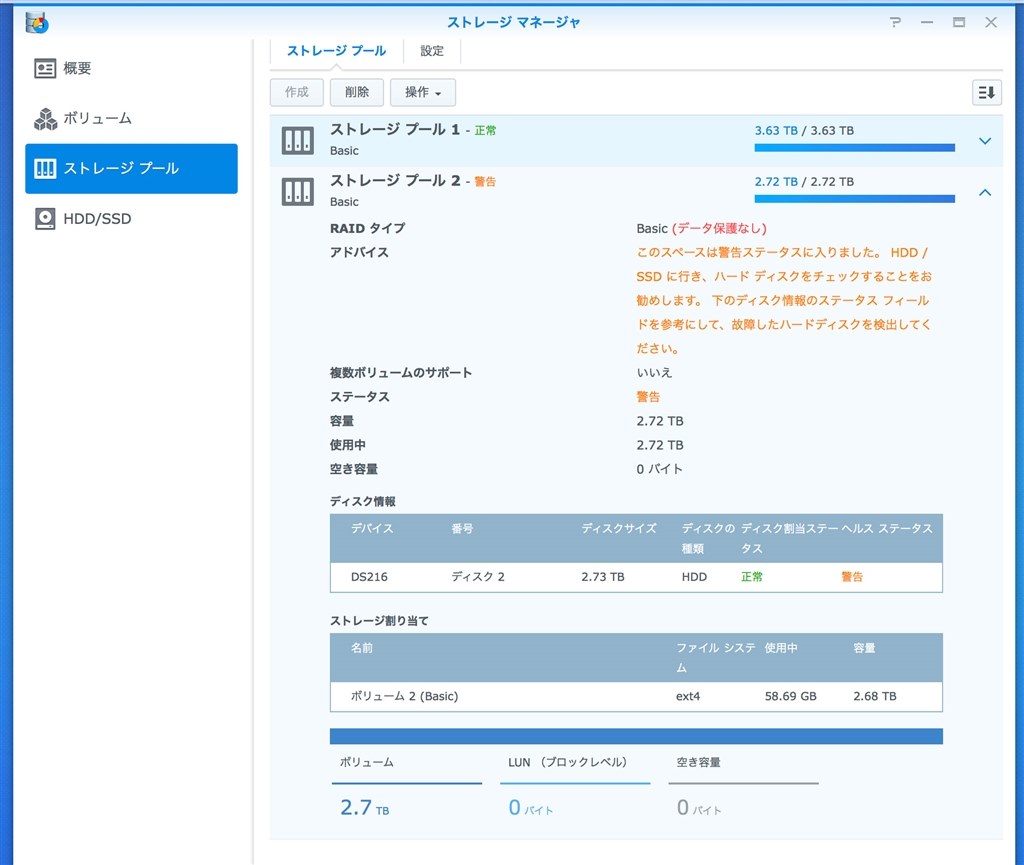Screen dimensions: 1024x865
Task: Click the 削除 button
Action: click(356, 92)
